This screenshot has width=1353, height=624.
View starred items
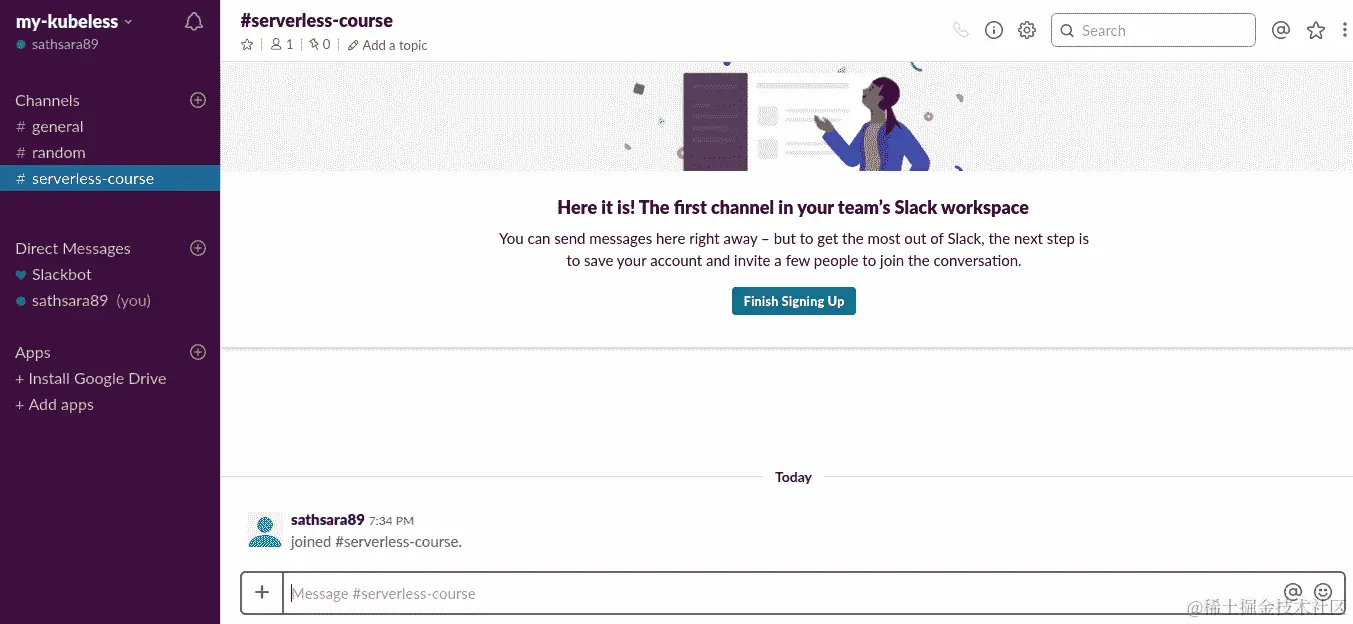coord(1315,30)
